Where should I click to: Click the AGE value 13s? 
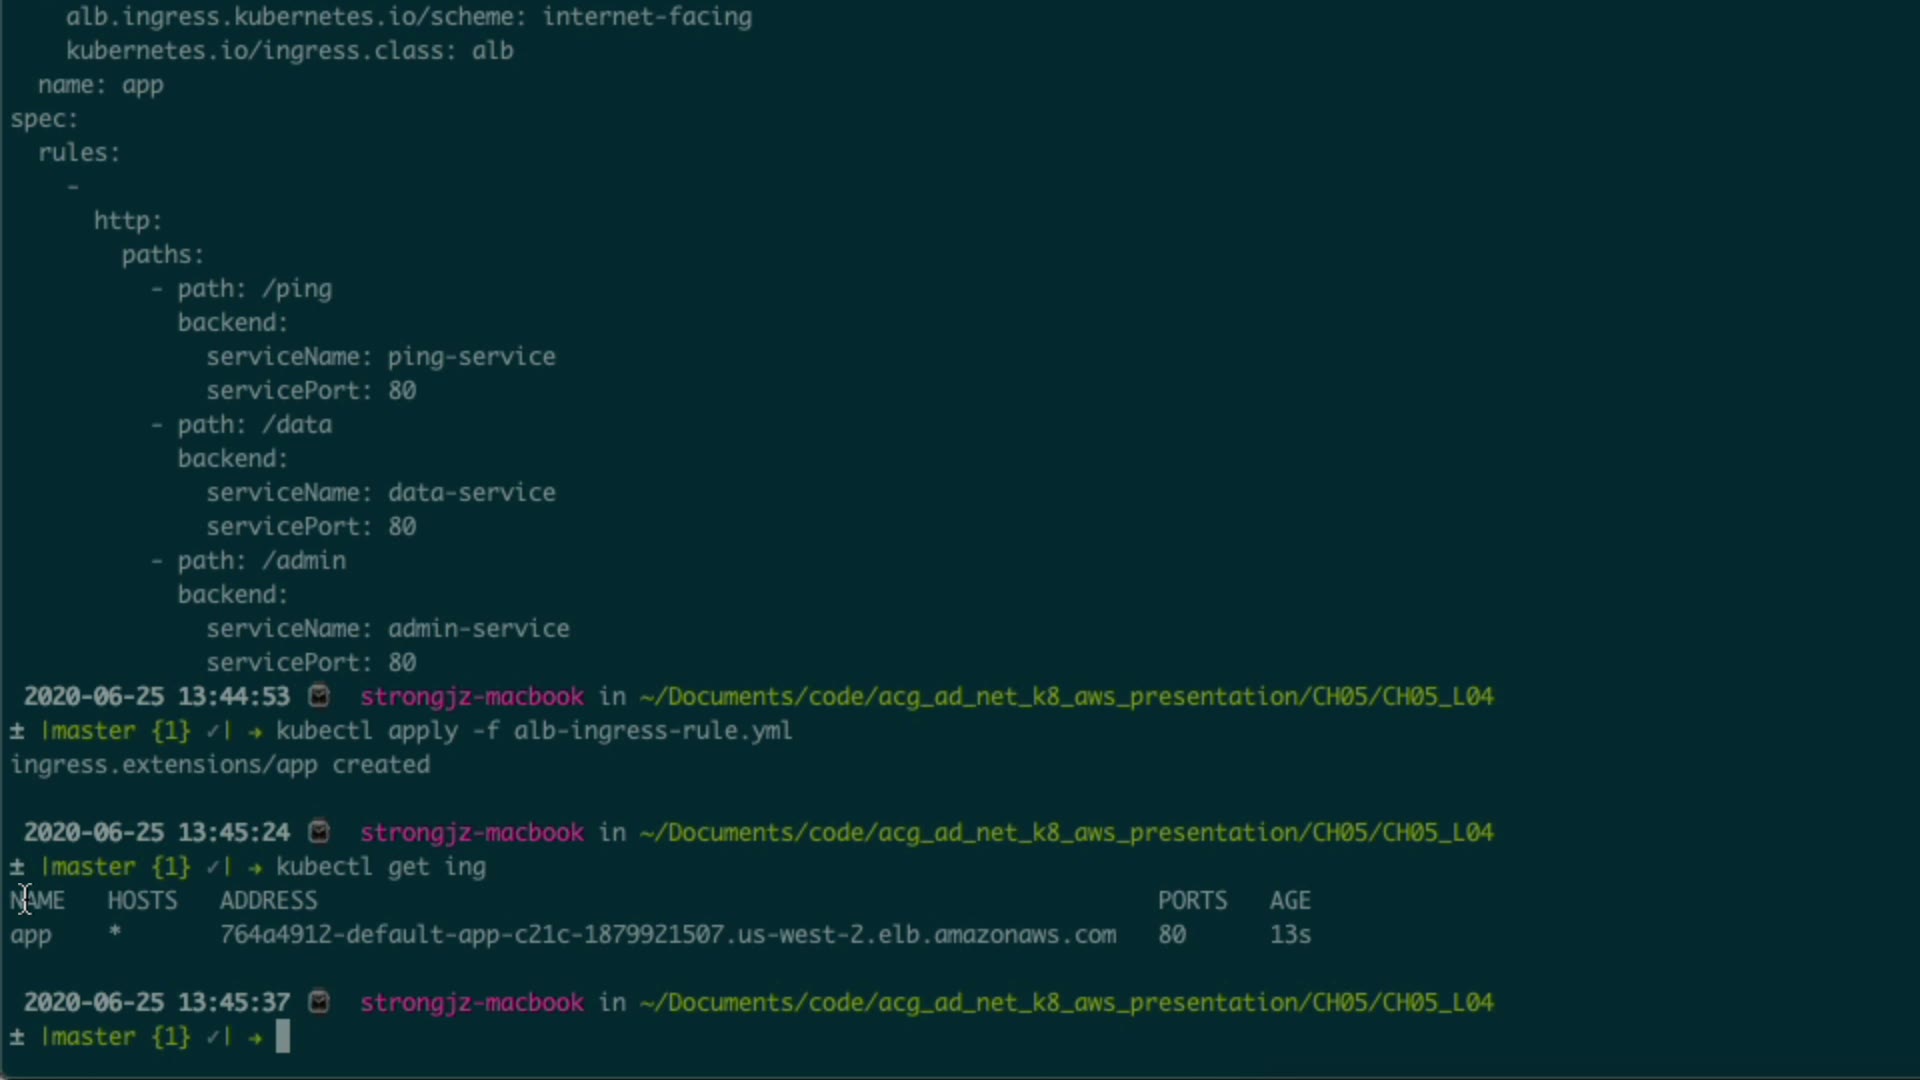pos(1290,935)
